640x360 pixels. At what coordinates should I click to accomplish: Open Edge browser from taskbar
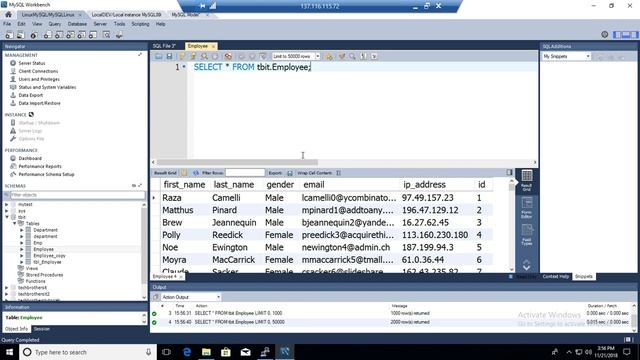(x=187, y=352)
